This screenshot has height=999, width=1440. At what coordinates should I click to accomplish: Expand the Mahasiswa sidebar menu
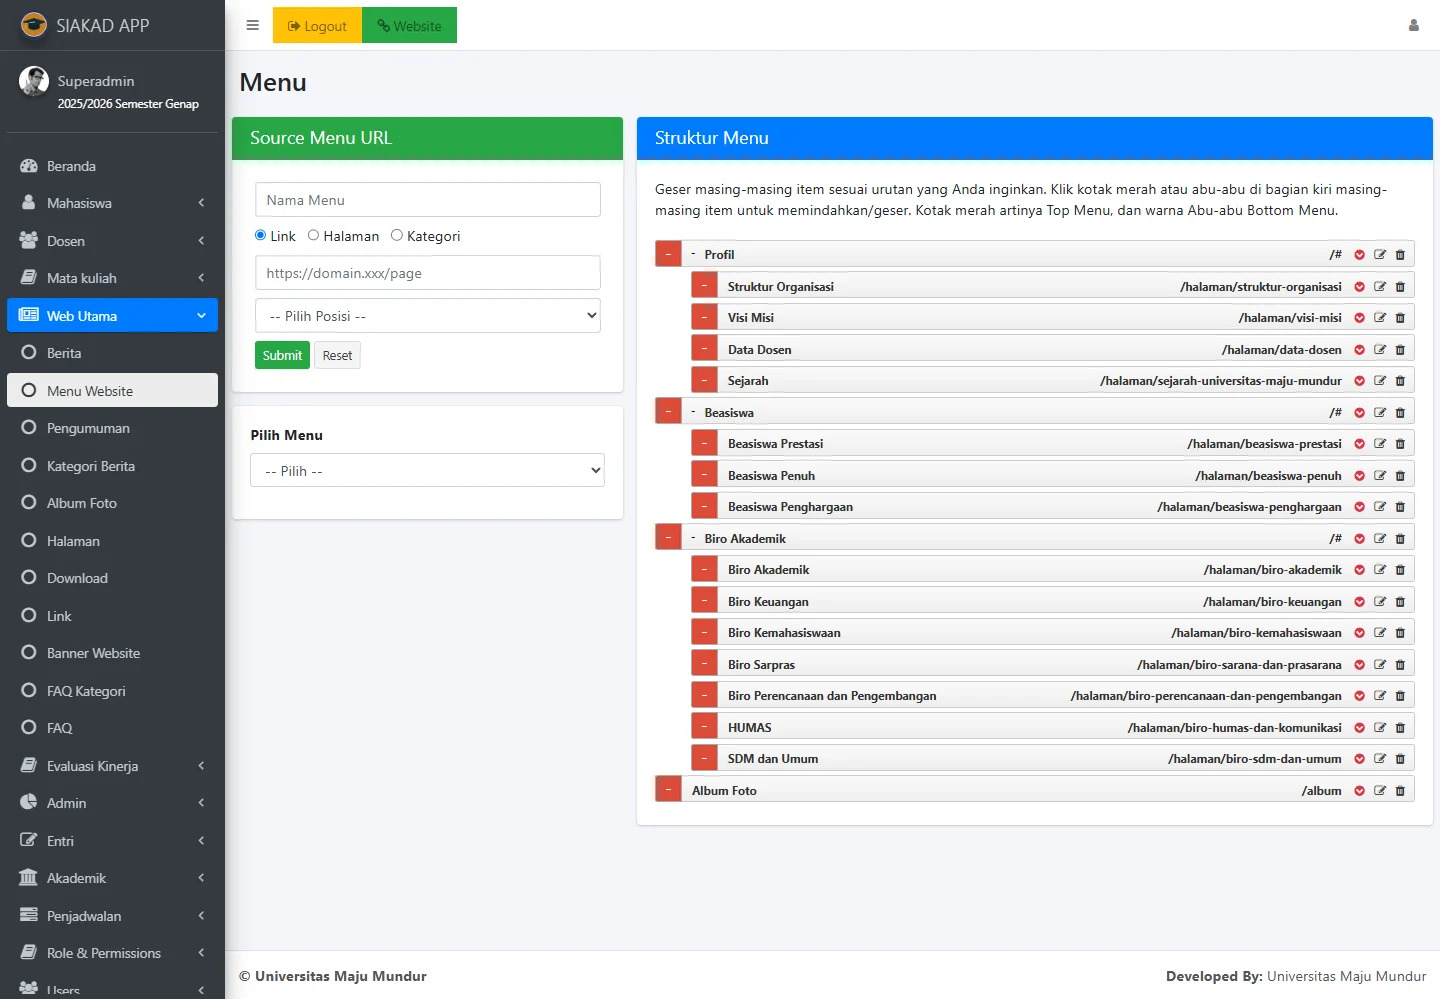click(x=110, y=203)
